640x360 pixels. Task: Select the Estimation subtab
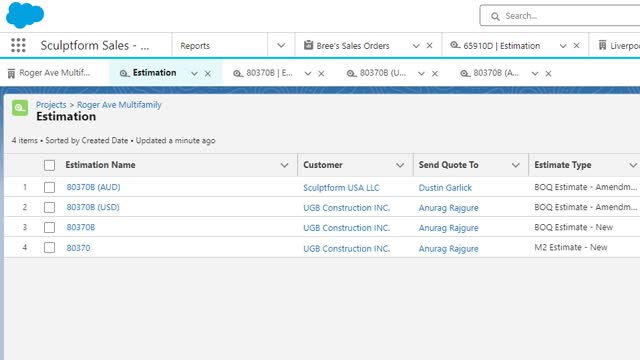pos(155,73)
